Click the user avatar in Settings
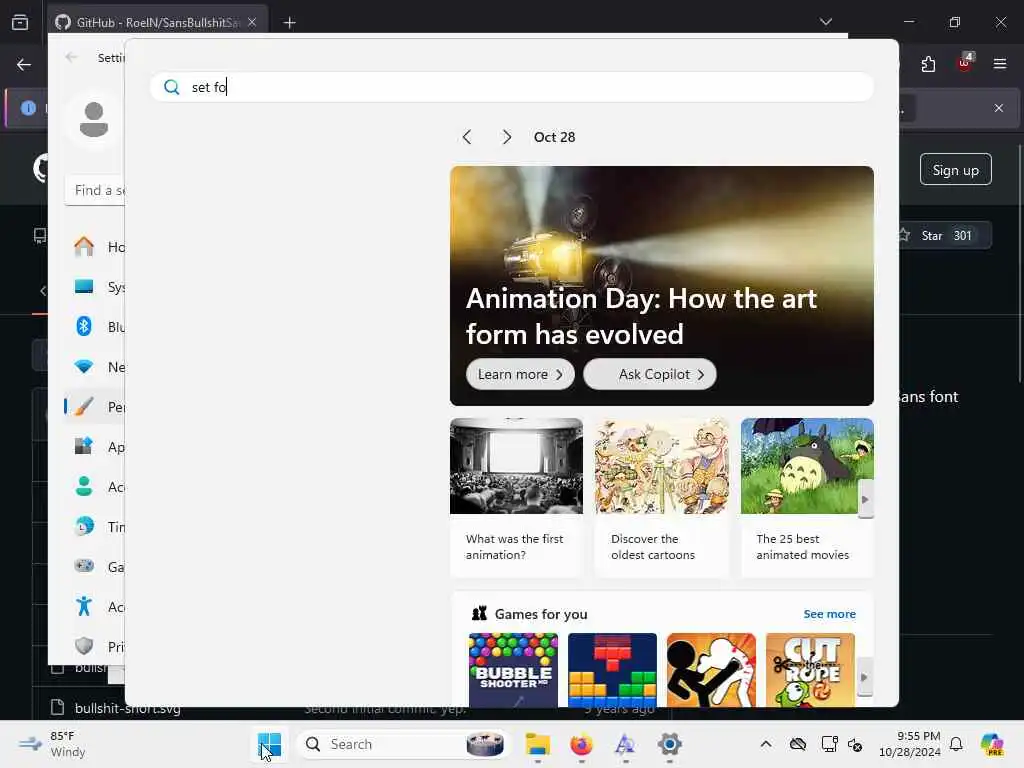 [x=94, y=120]
